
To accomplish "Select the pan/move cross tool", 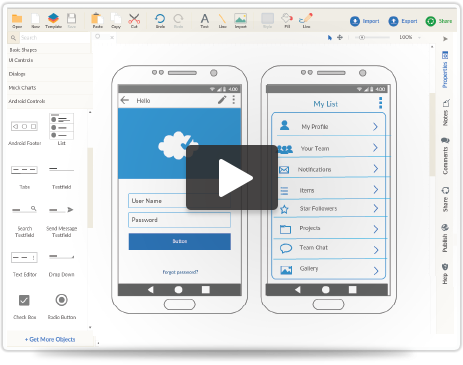I will [x=340, y=37].
